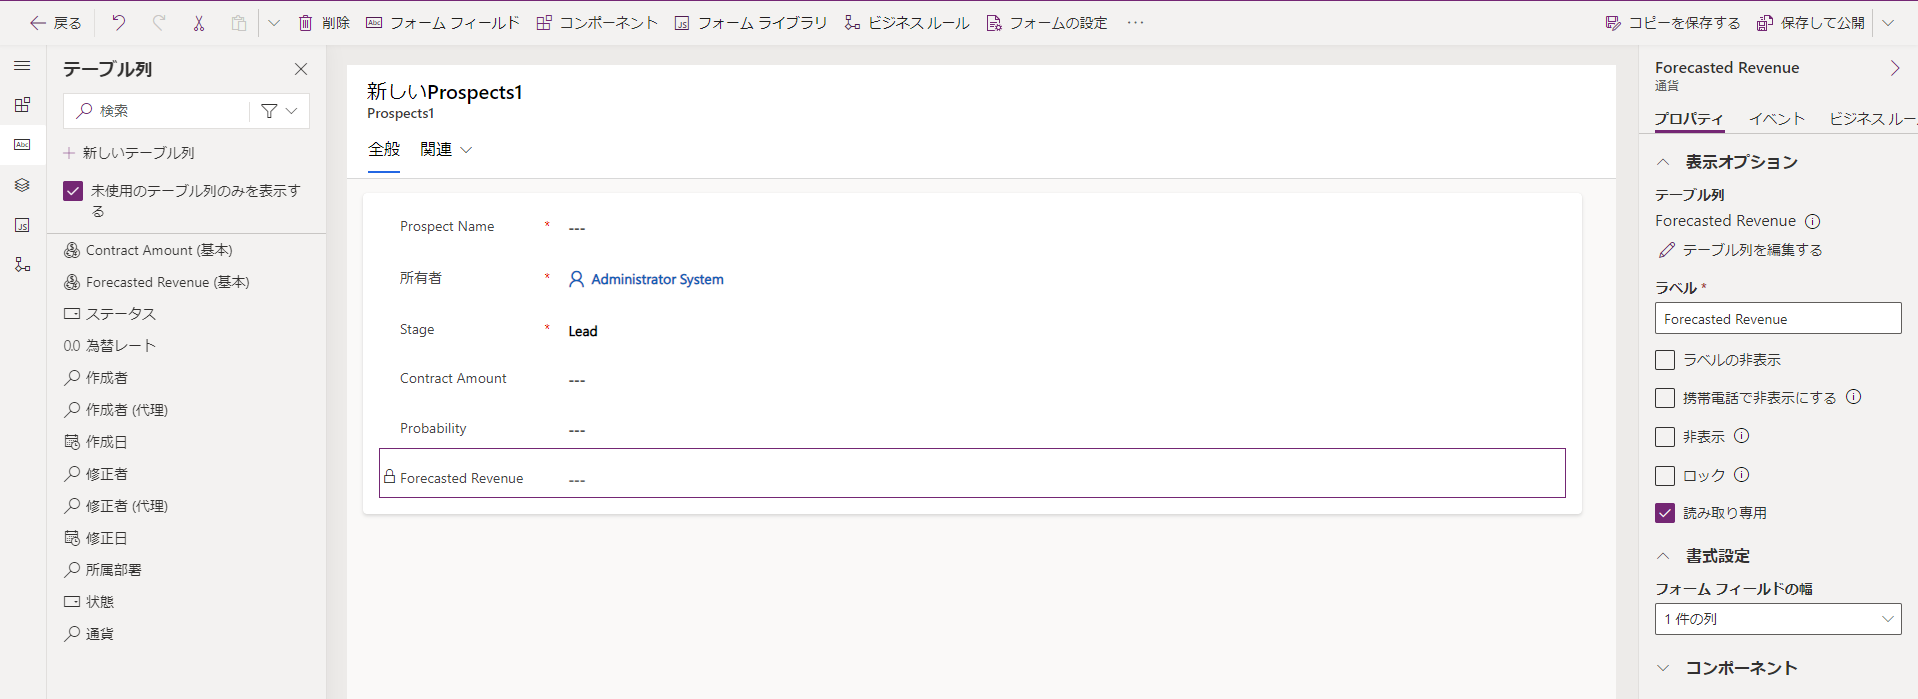Switch to イベント tab

(x=1777, y=119)
